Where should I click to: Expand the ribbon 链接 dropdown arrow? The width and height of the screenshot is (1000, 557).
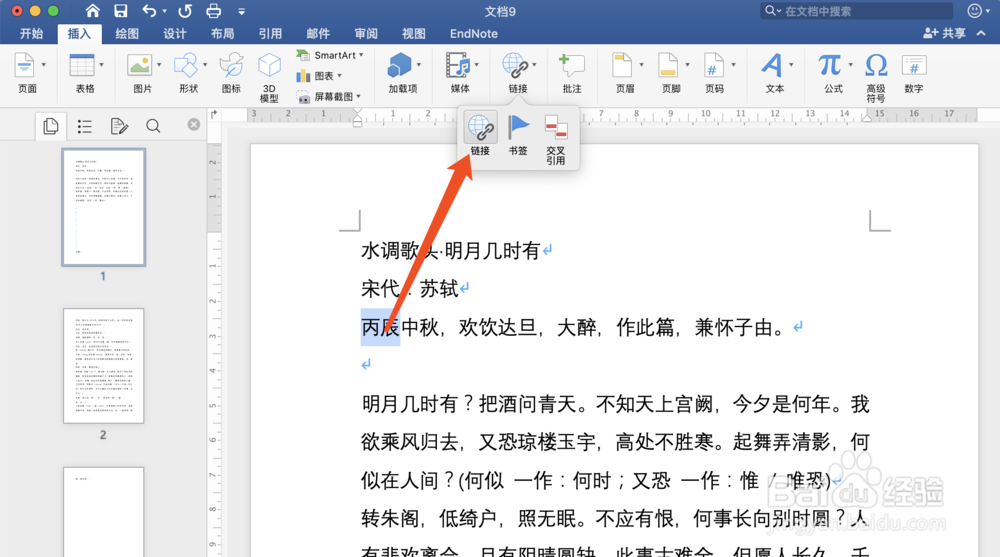(x=534, y=65)
